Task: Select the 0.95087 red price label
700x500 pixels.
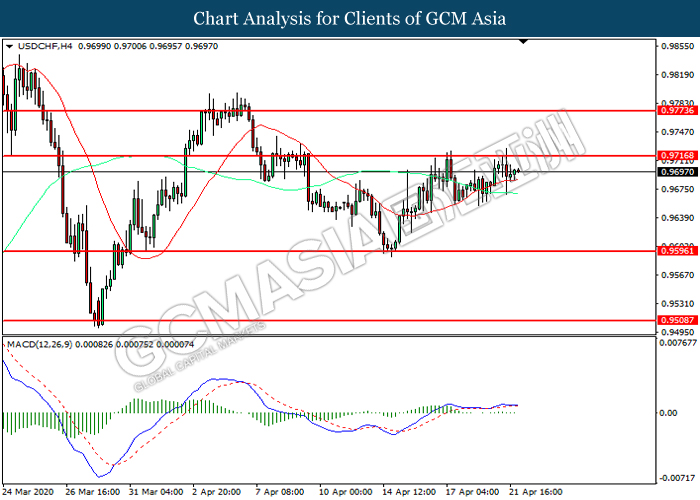Action: click(x=677, y=320)
